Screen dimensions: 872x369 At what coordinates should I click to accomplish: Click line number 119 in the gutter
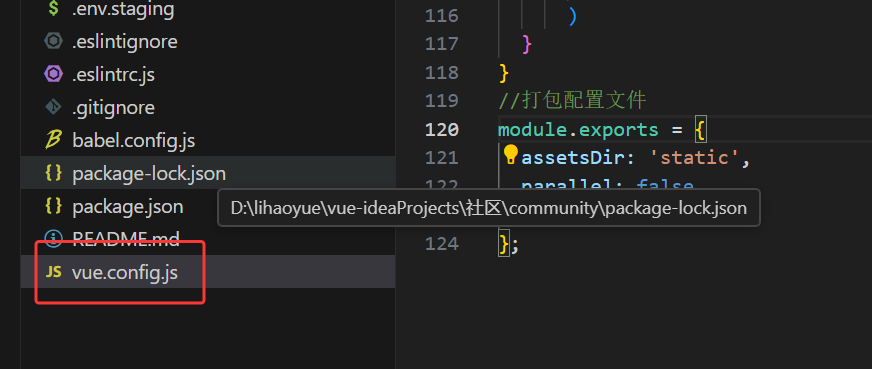442,101
